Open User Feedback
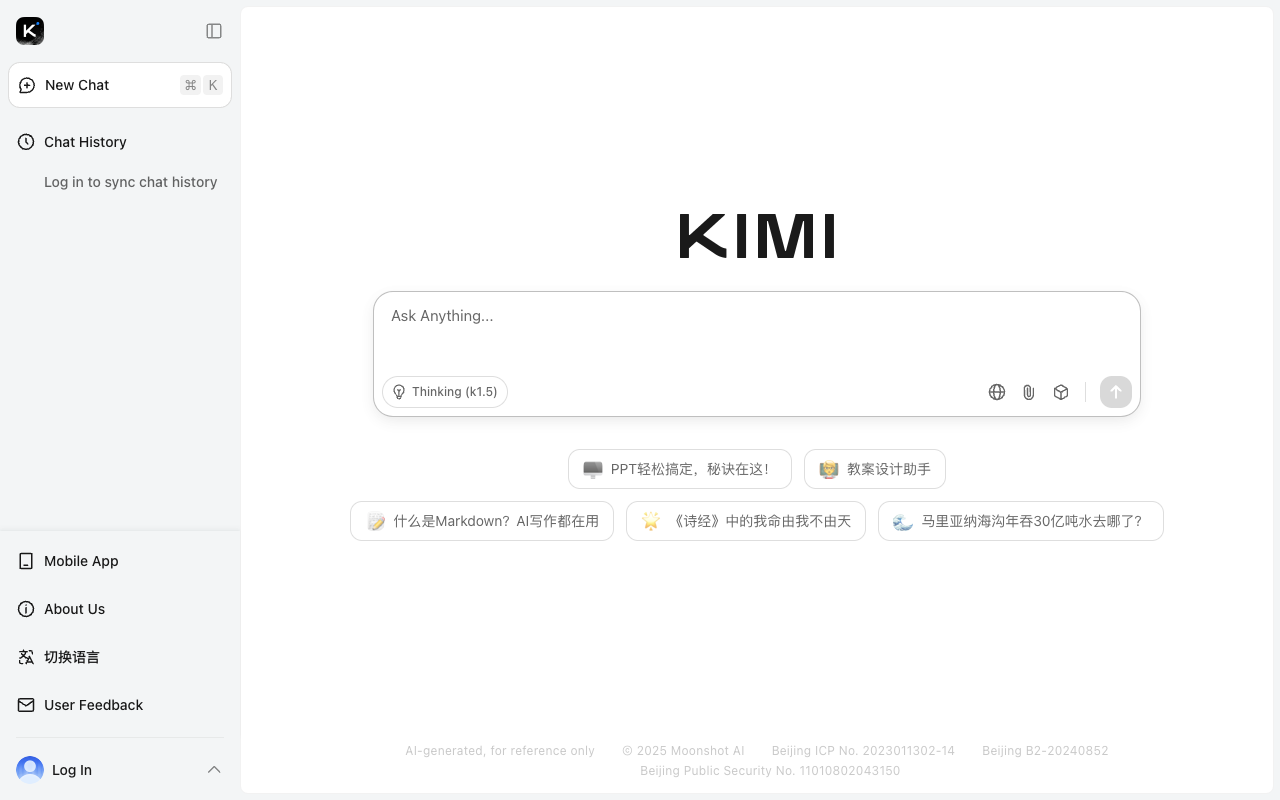Screen dimensions: 1280x800 point(120,705)
